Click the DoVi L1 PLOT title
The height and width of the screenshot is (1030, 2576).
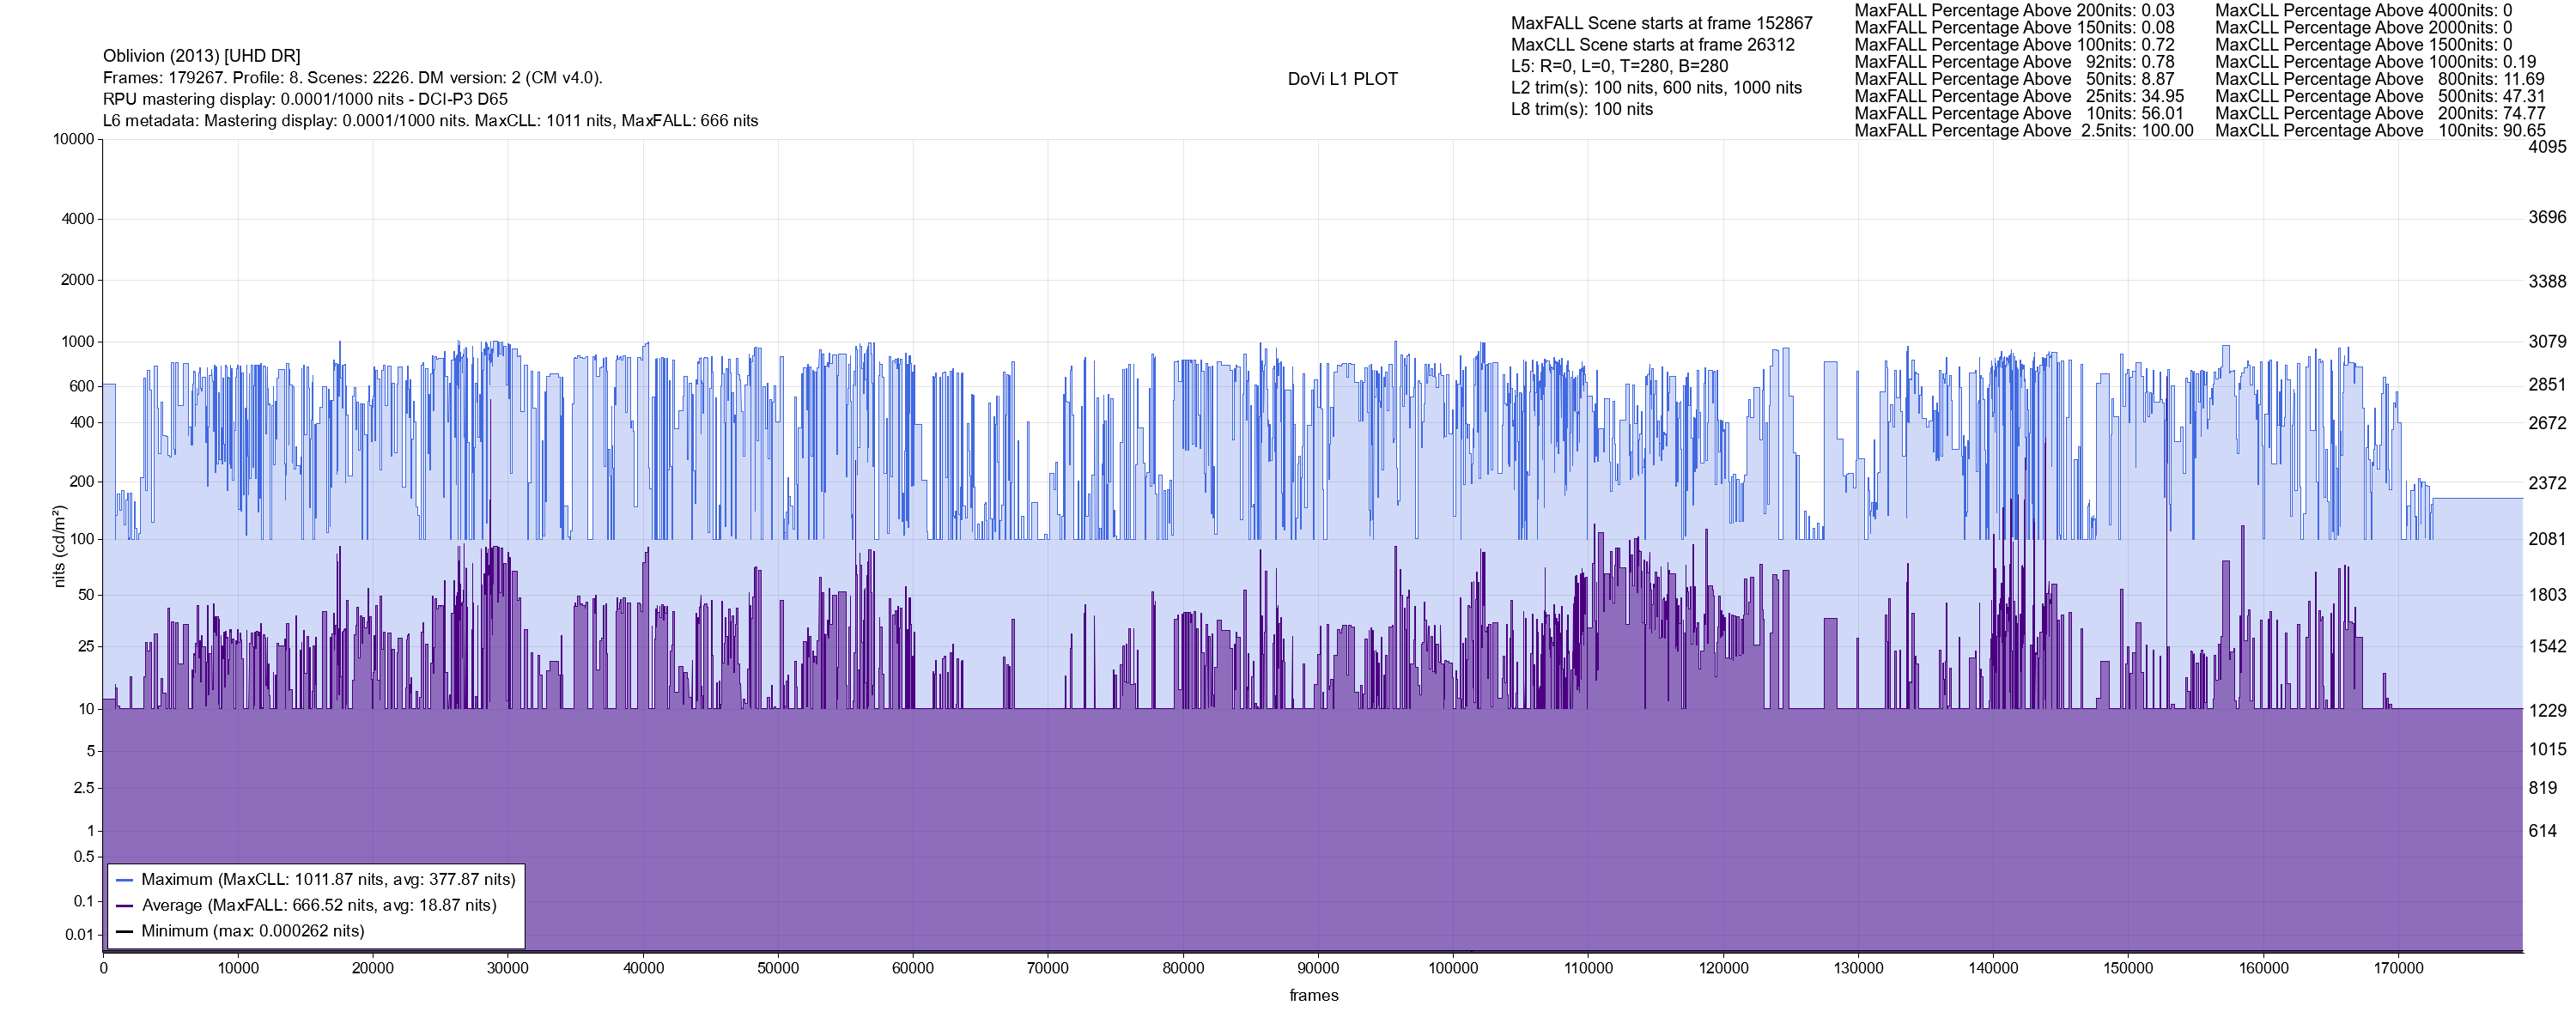(1342, 79)
